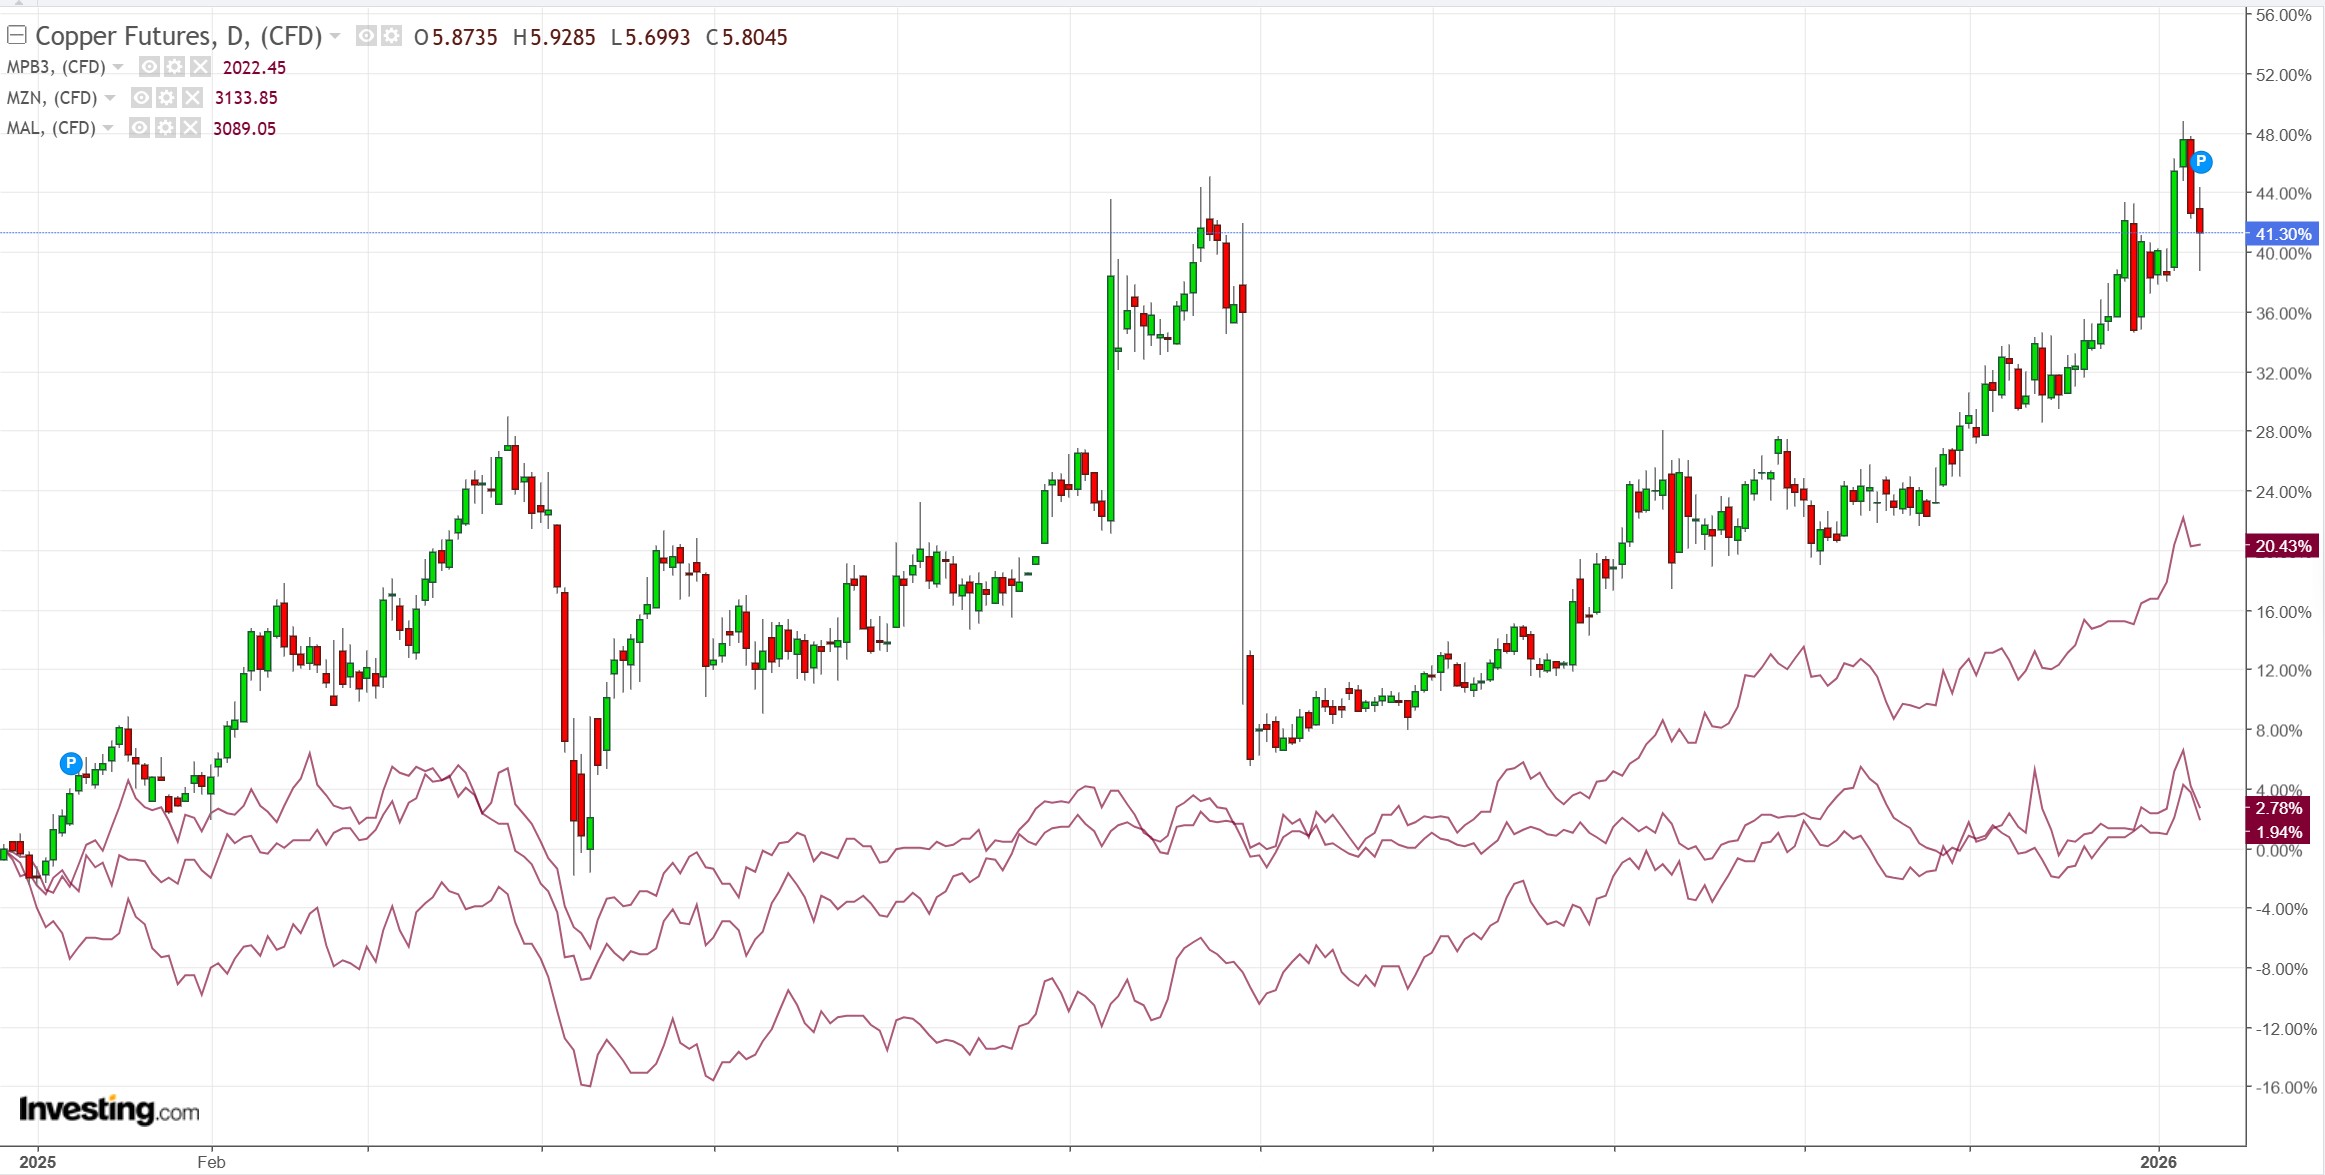Remove MZN series with X icon
Image resolution: width=2325 pixels, height=1175 pixels.
tap(192, 97)
